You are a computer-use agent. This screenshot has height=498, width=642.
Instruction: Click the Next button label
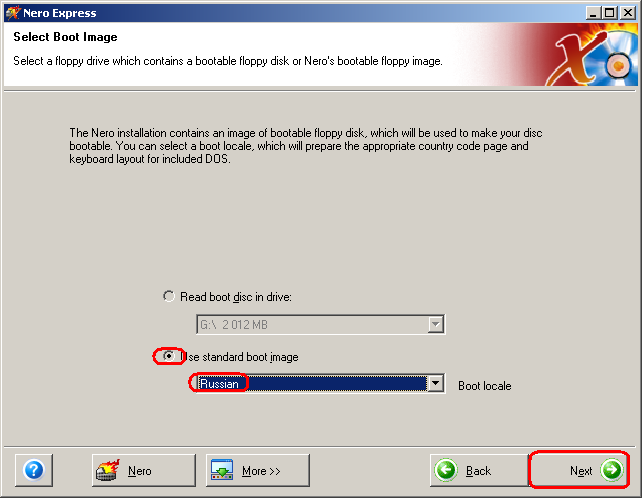(581, 471)
